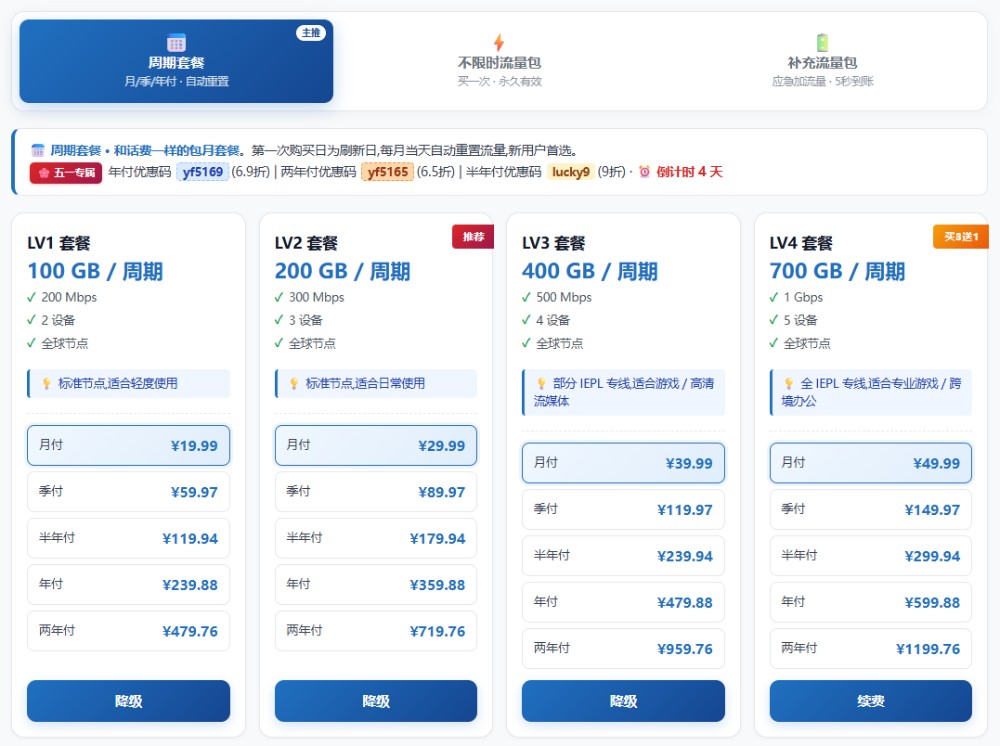This screenshot has height=746, width=1000.
Task: Click the 主推 badge on 周期套餐 tab
Action: point(311,33)
